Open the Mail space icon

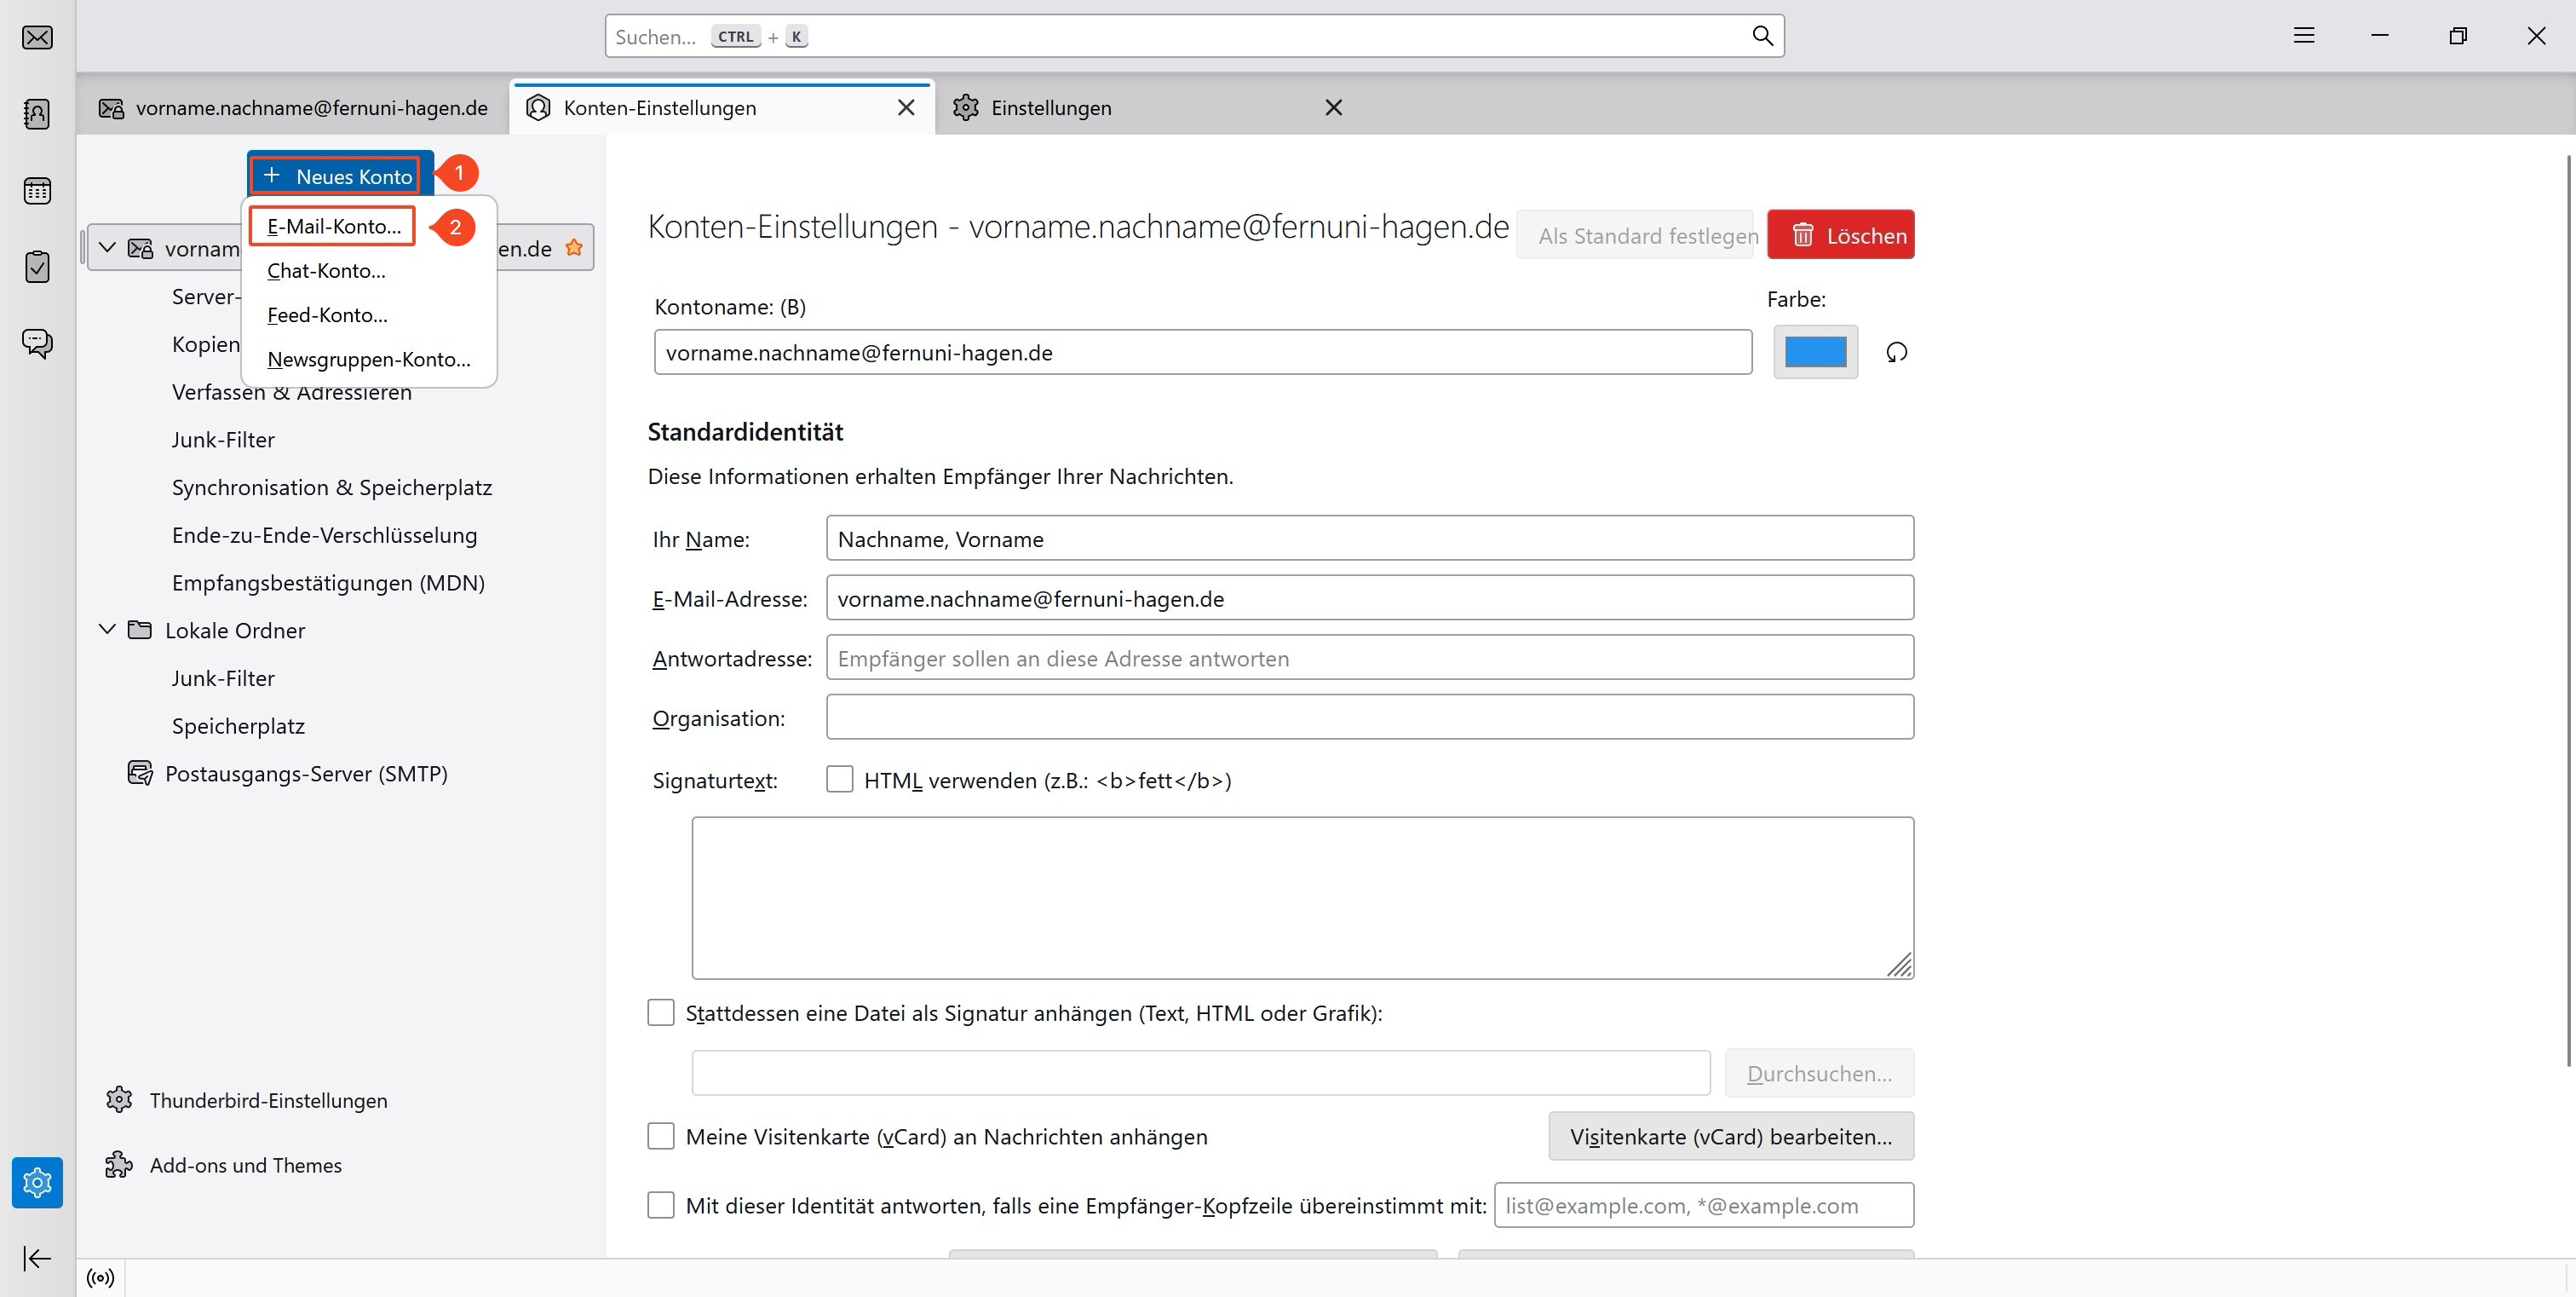[37, 37]
